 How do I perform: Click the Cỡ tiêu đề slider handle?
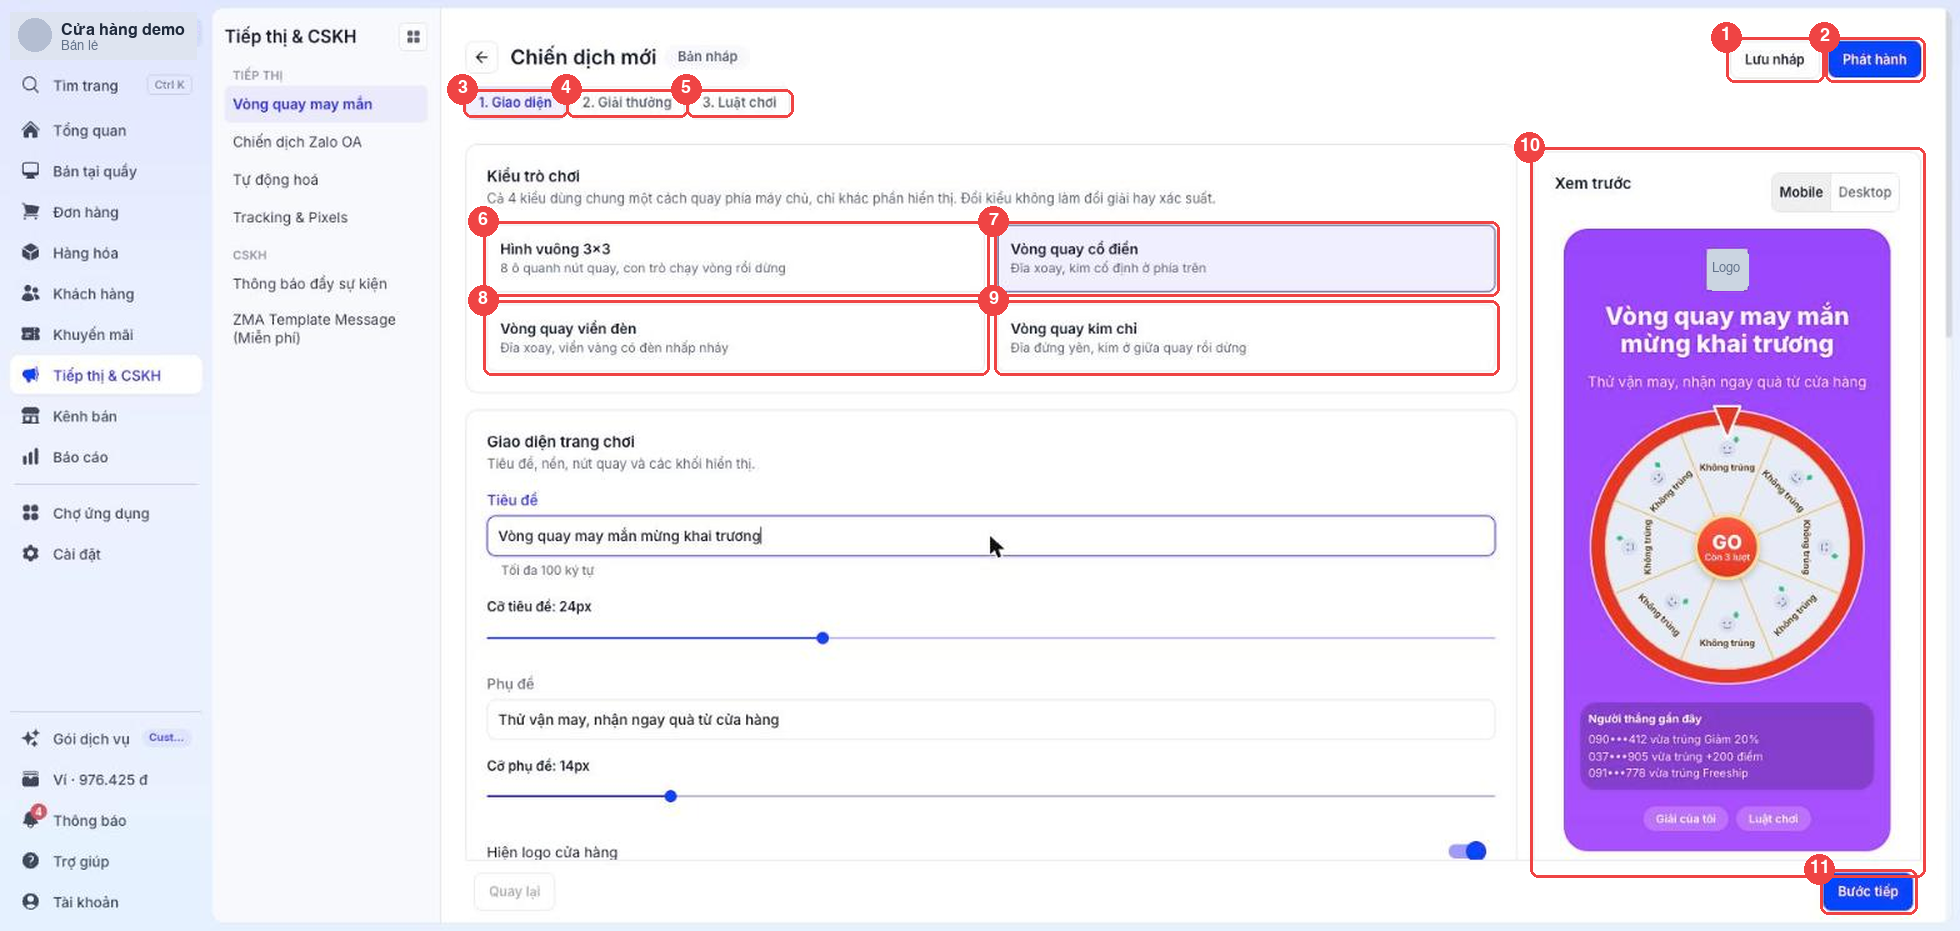823,638
